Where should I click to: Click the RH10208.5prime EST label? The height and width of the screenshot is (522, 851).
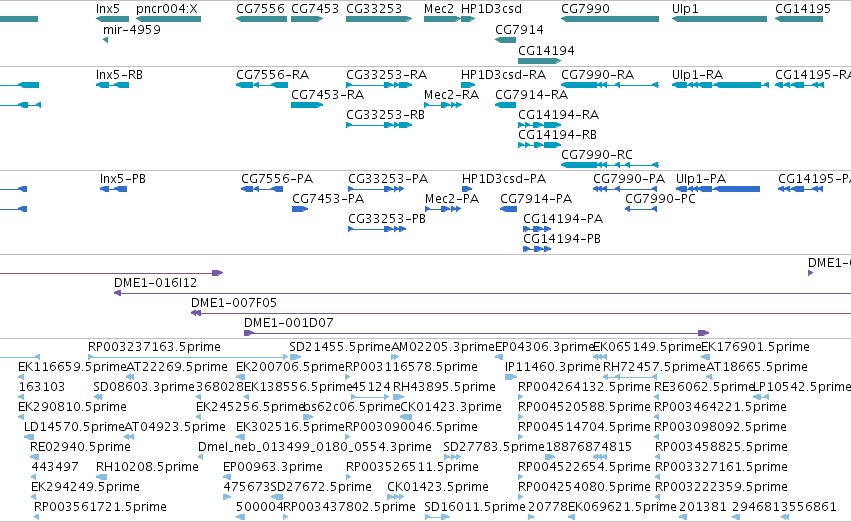pos(147,467)
